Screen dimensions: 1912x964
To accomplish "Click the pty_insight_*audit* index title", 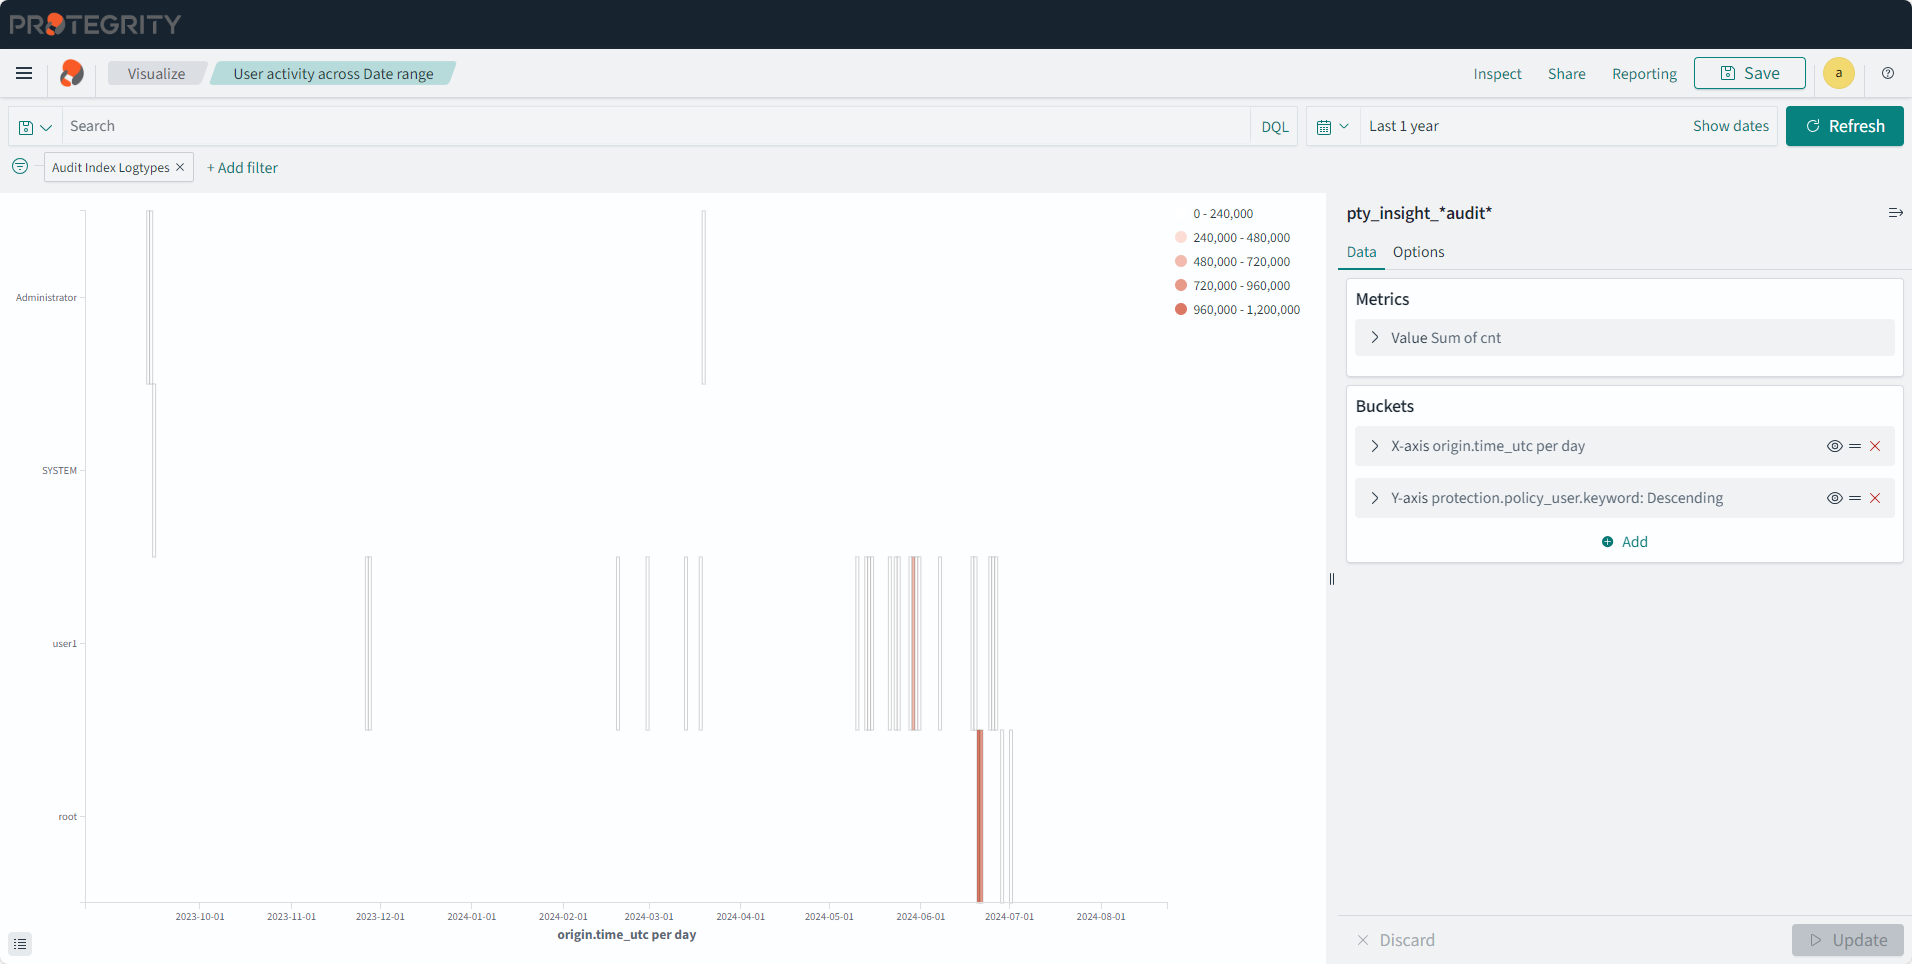I will (1419, 213).
